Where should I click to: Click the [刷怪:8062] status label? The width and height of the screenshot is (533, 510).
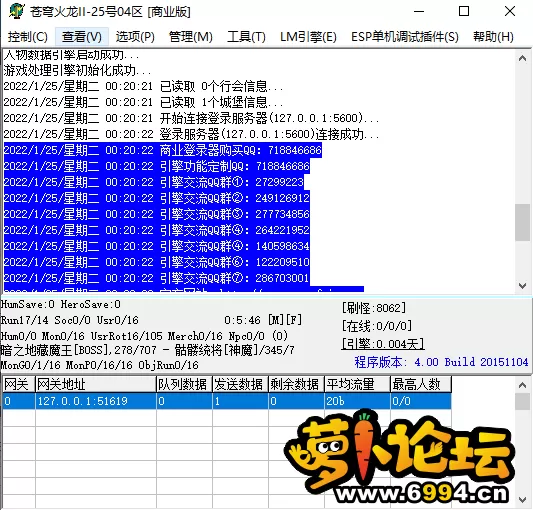pos(374,308)
